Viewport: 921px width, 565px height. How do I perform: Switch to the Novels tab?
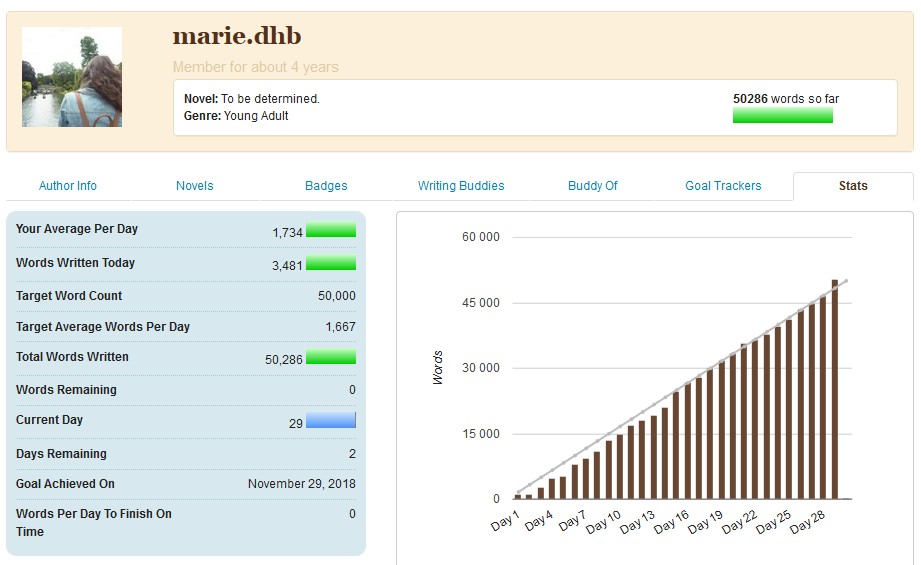(x=194, y=186)
